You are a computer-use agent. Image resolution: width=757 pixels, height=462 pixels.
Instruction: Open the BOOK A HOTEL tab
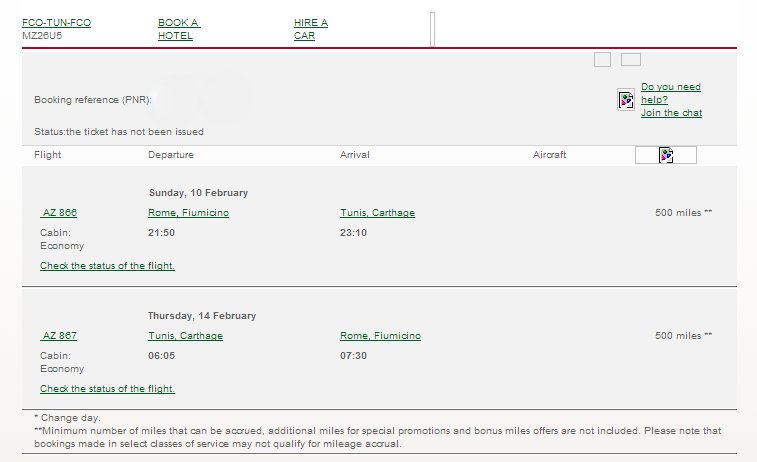click(179, 29)
